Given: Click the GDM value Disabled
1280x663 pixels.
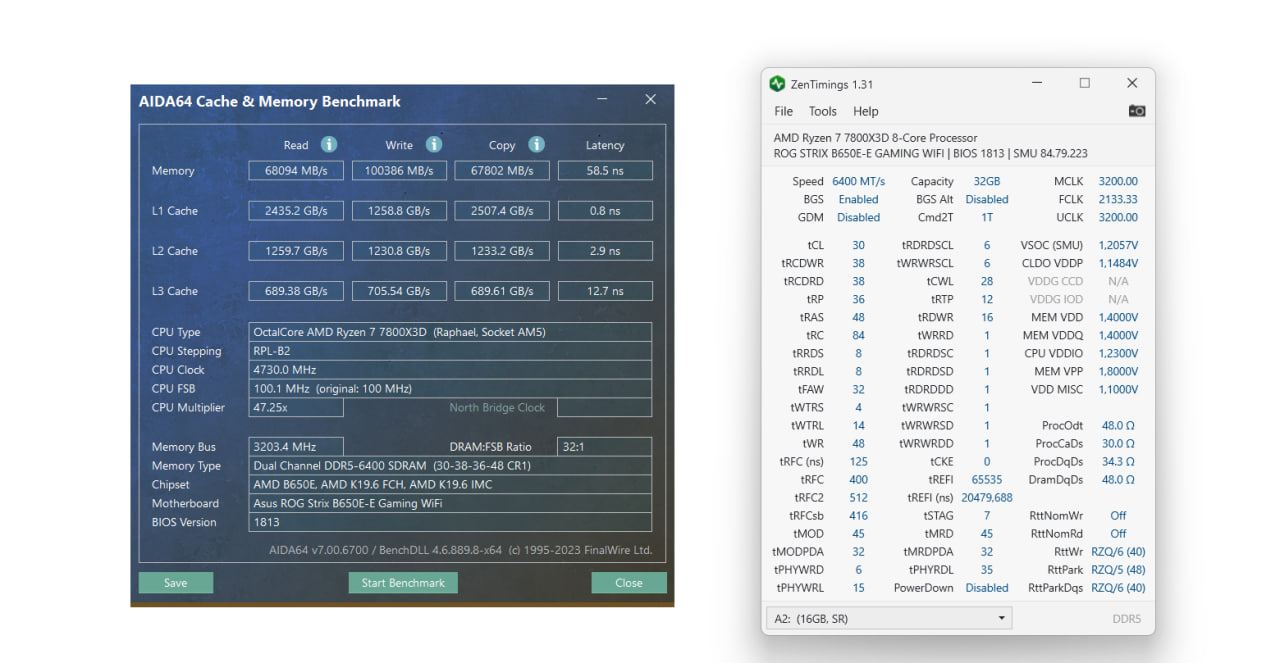Looking at the screenshot, I should click(x=858, y=218).
